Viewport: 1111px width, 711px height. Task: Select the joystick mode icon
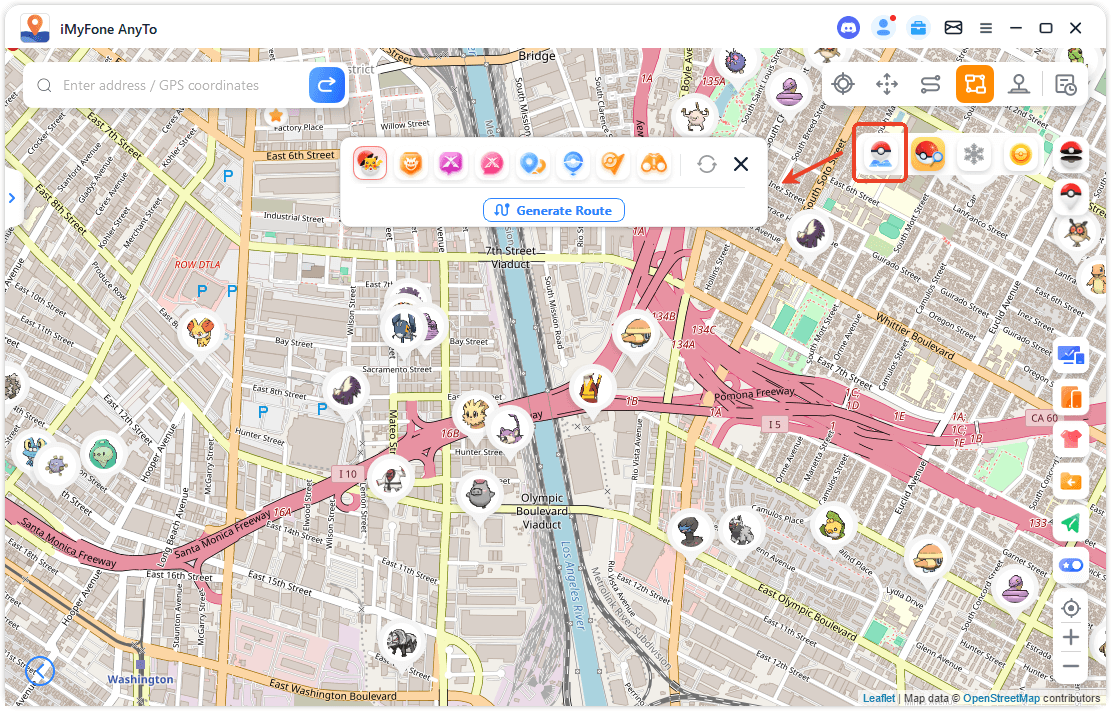[1019, 84]
